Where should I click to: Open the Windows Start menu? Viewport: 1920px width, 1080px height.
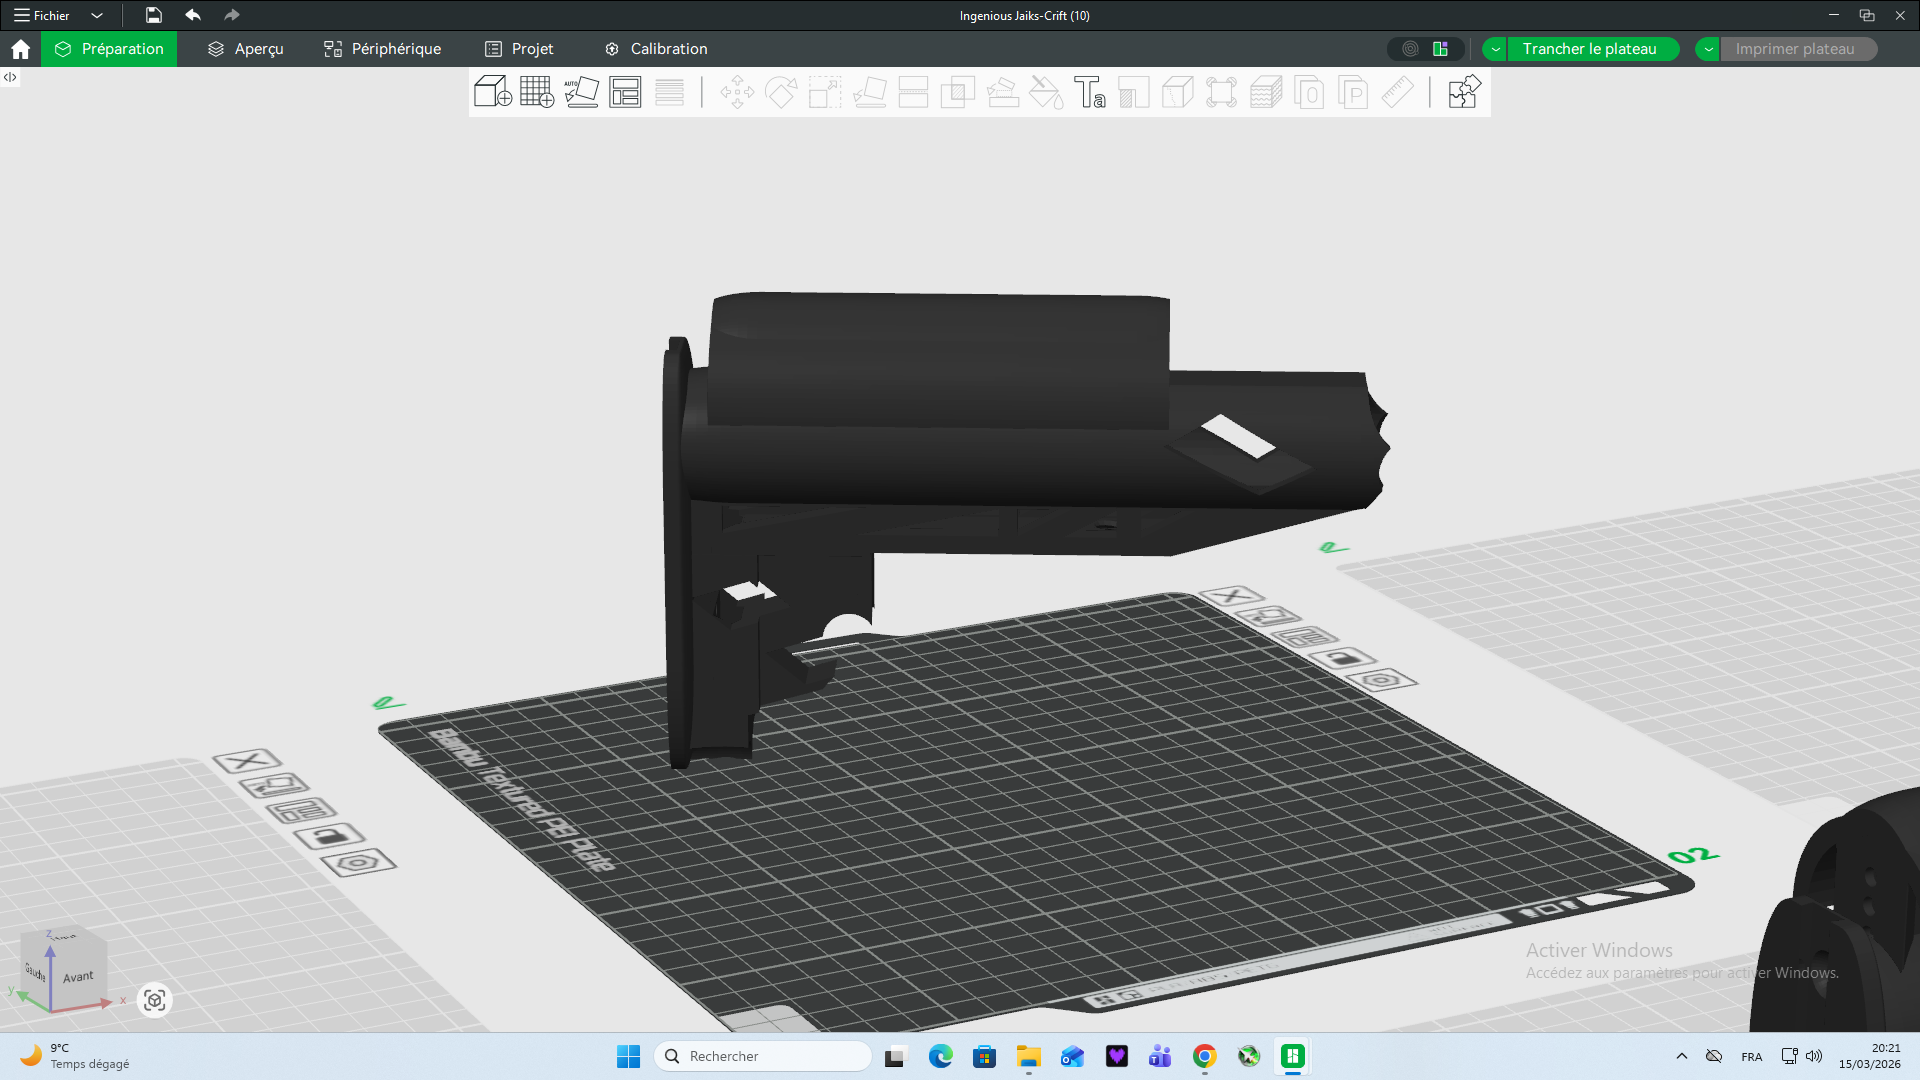pyautogui.click(x=628, y=1056)
